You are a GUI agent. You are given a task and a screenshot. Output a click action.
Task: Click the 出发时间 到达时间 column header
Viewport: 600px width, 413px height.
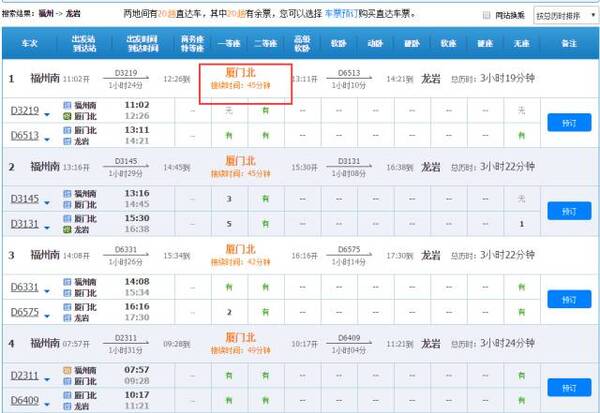pos(145,46)
